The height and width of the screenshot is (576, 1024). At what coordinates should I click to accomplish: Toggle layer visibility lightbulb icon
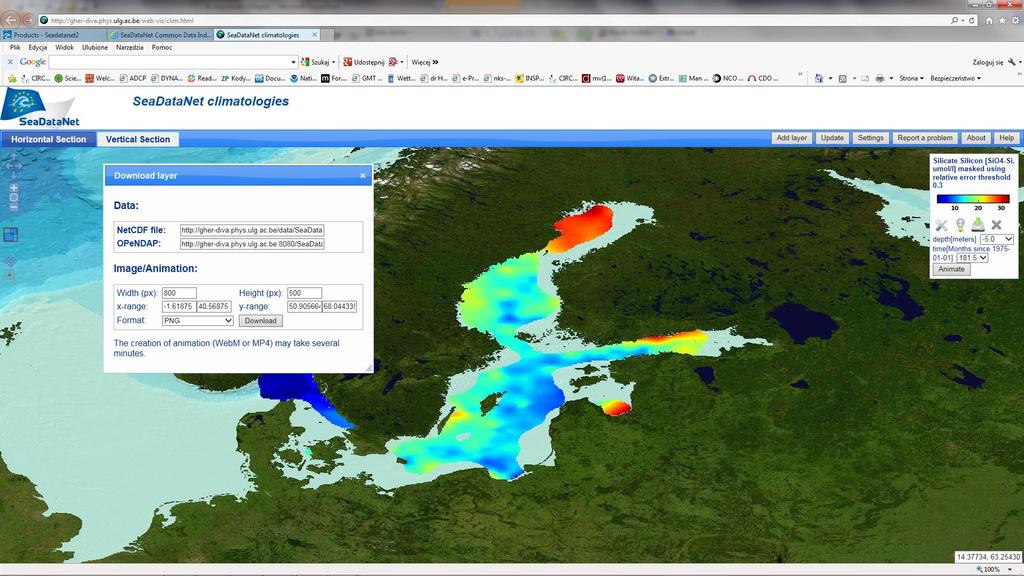click(x=960, y=225)
